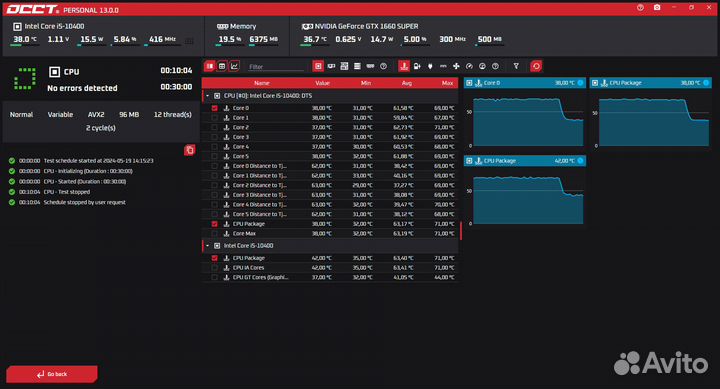This screenshot has height=389, width=720.
Task: Toggle the storage sensor source filter
Action: (357, 66)
